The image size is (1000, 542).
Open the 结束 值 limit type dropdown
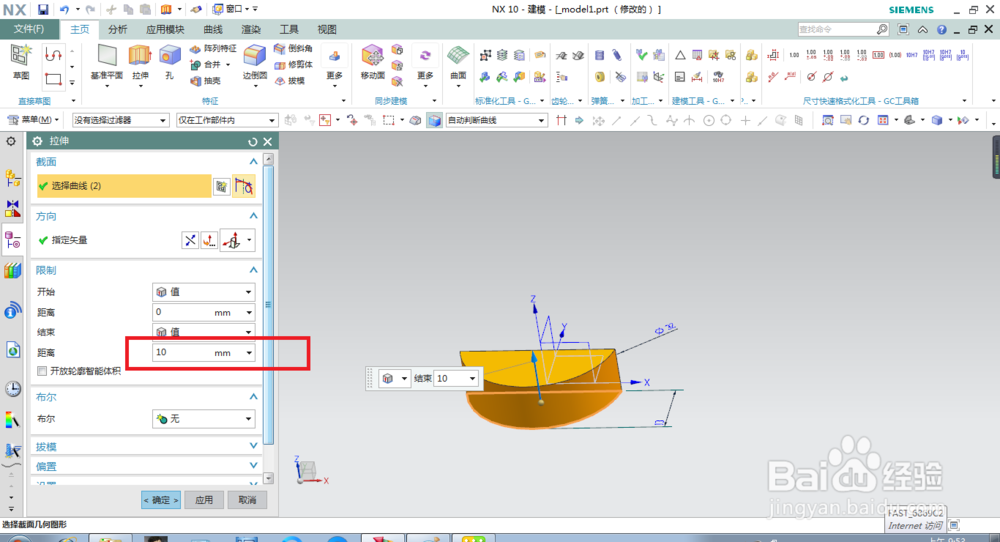point(203,332)
